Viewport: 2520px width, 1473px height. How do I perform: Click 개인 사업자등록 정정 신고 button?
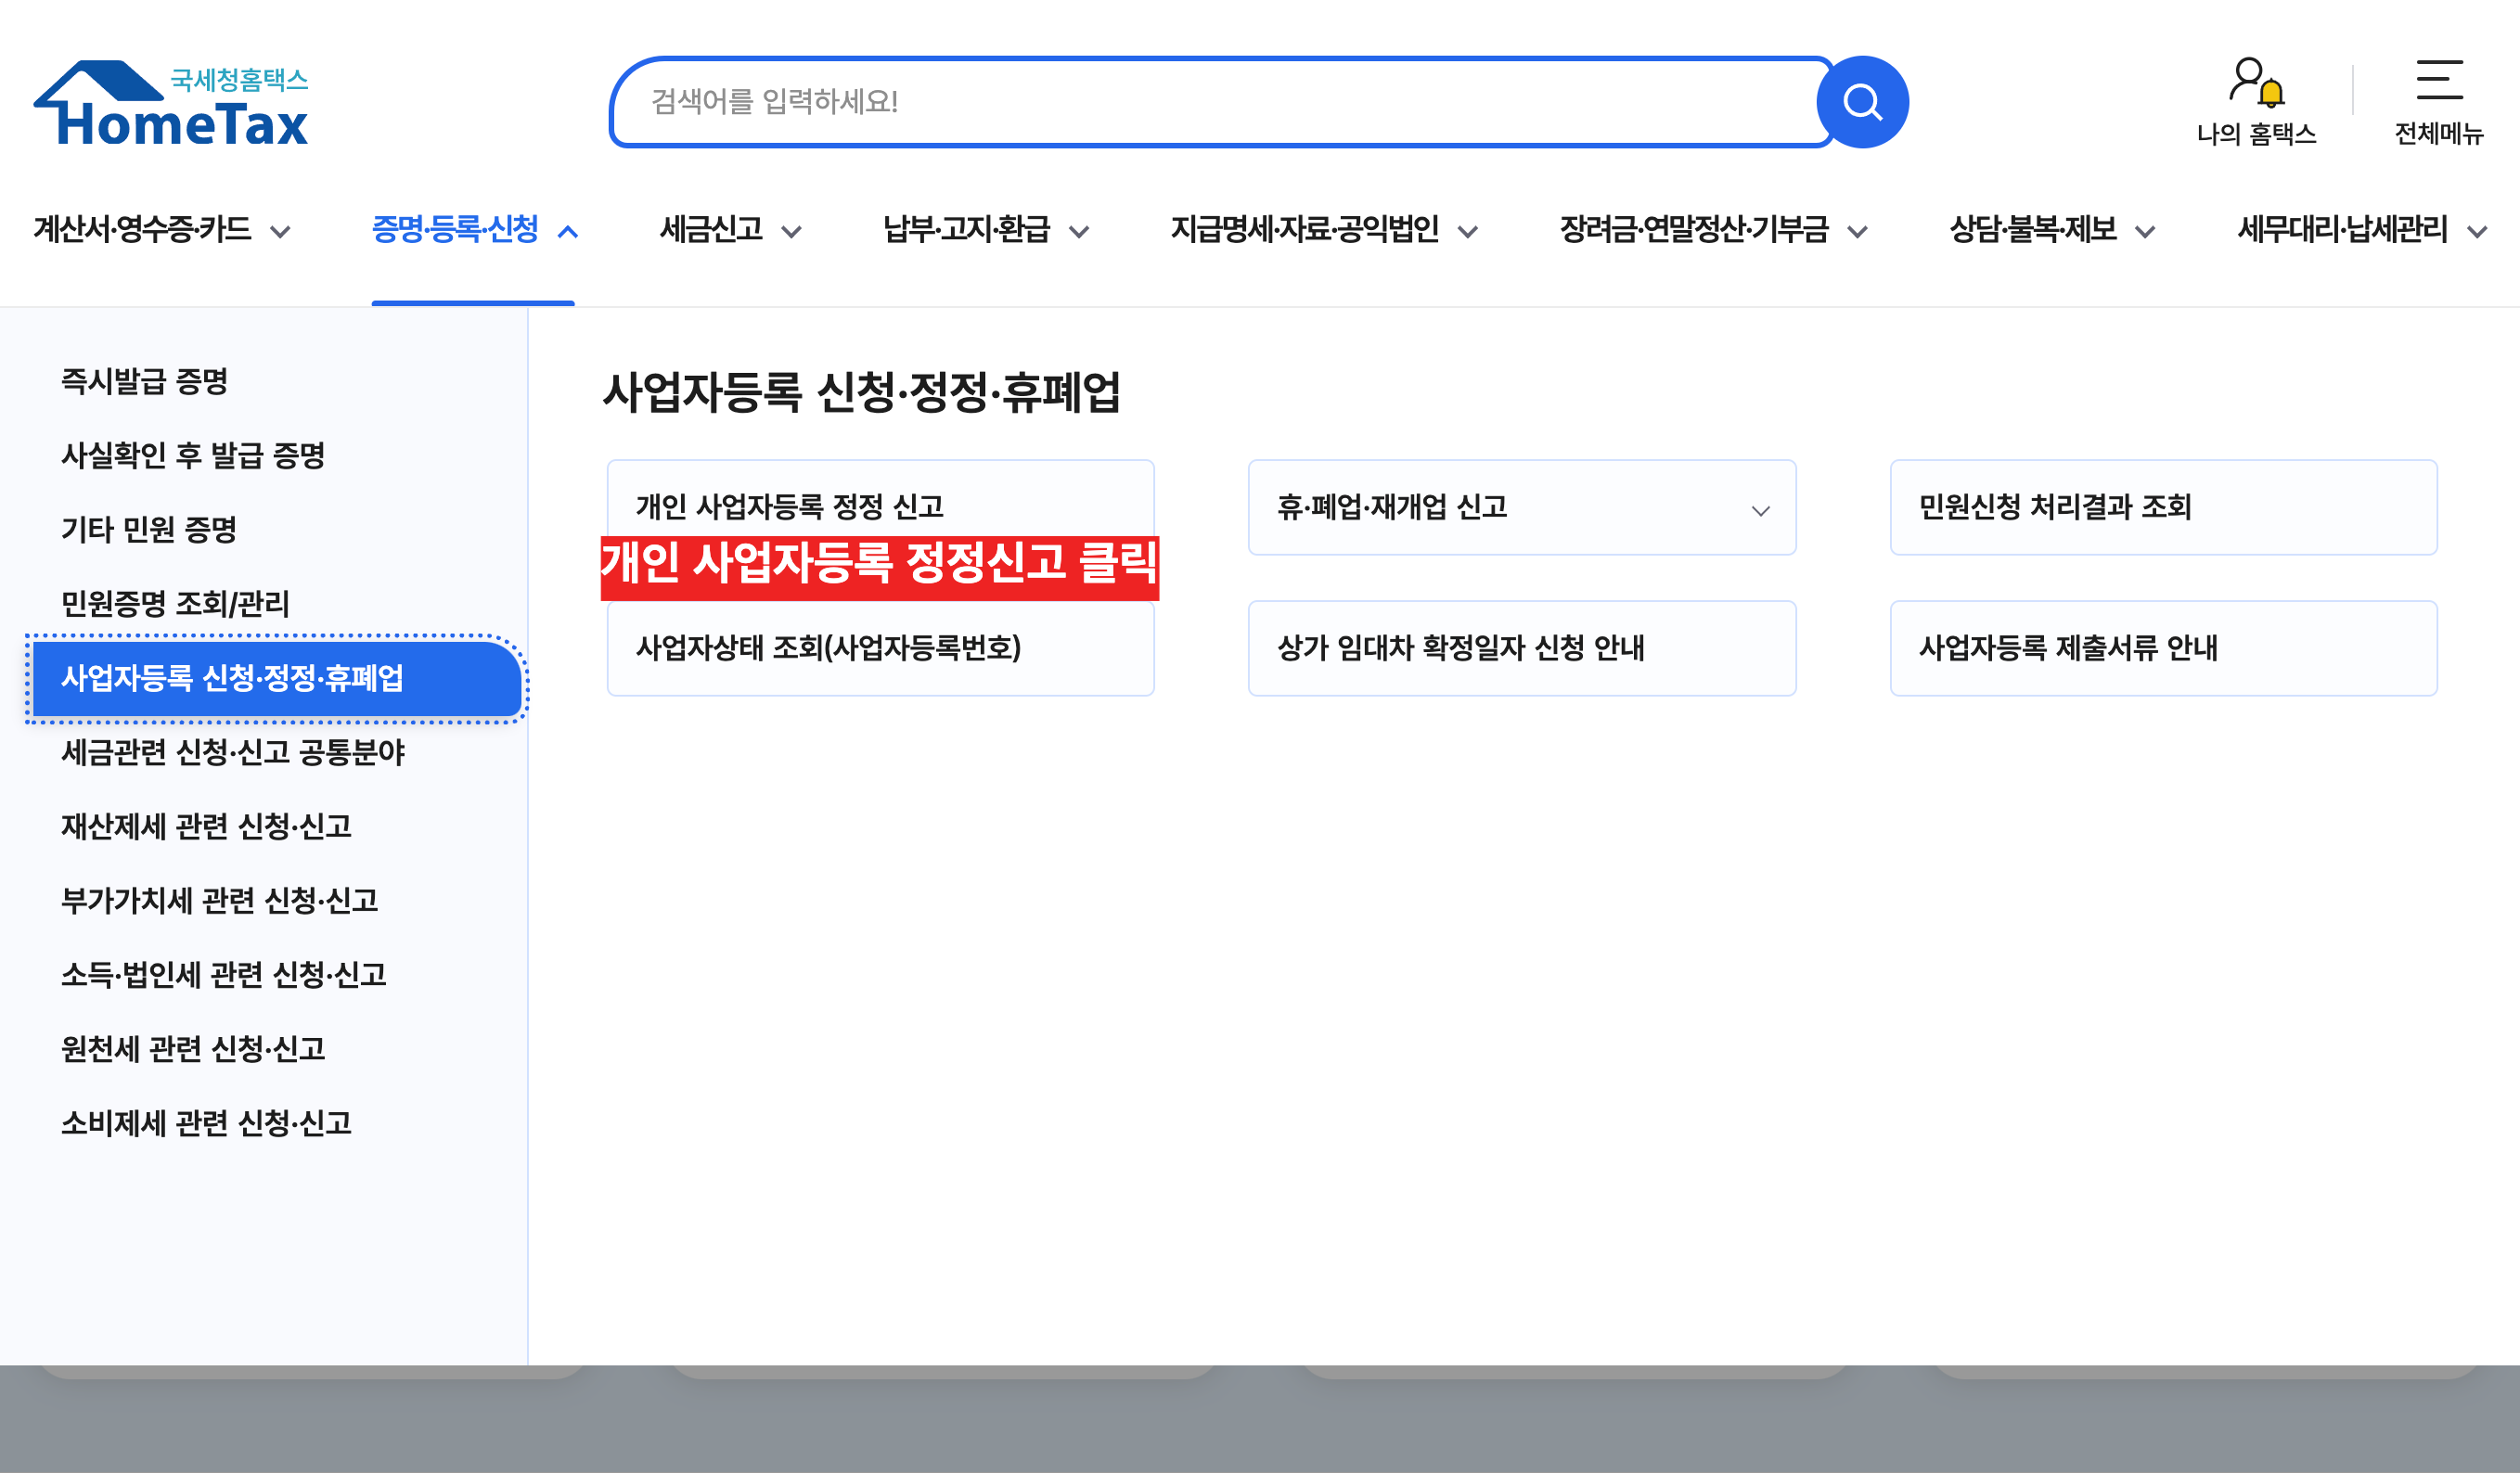tap(880, 506)
